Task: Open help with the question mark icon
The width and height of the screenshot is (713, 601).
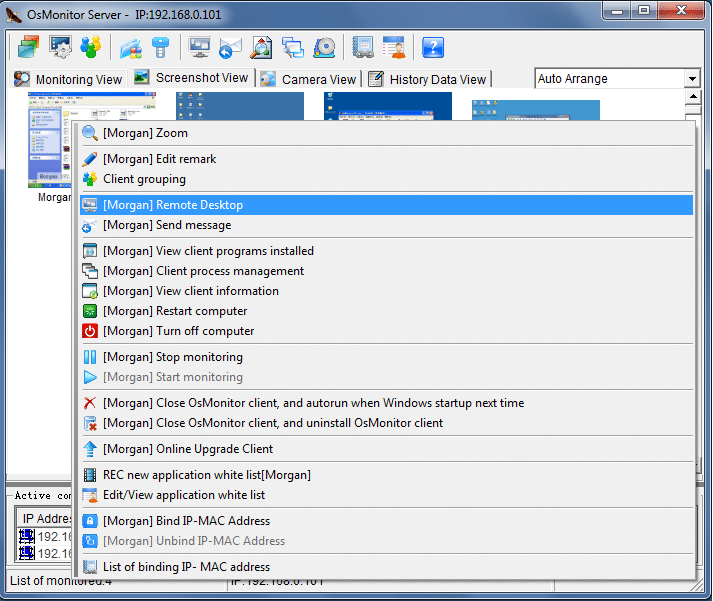Action: (433, 47)
